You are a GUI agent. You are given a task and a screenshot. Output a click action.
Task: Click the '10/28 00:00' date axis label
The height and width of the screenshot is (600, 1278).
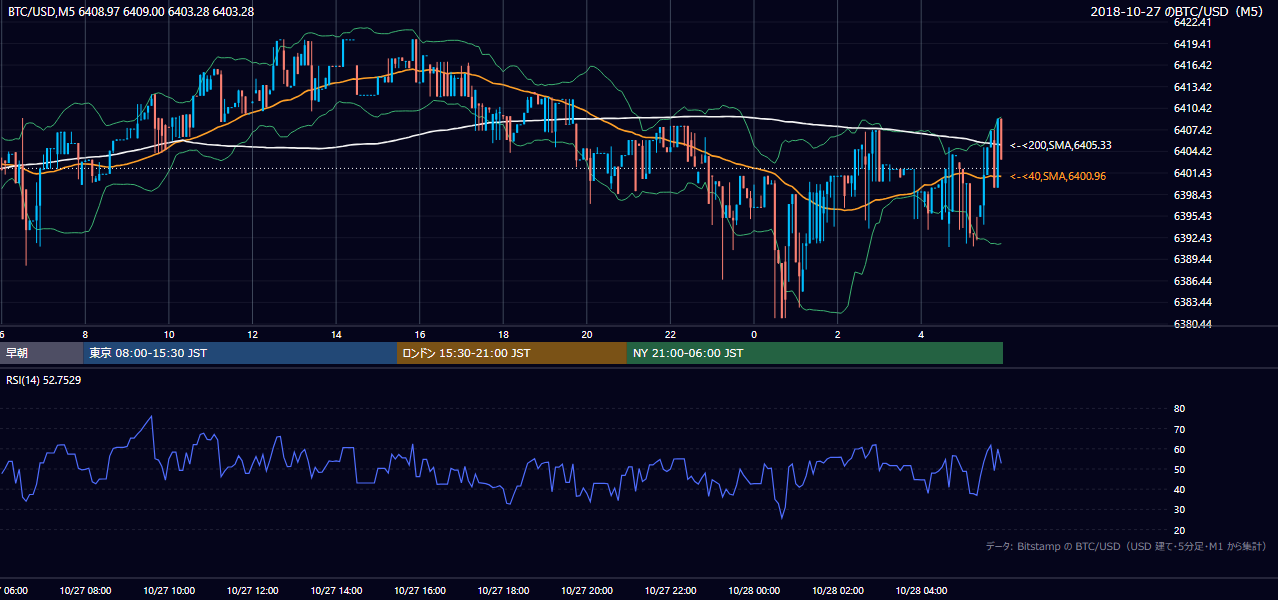click(754, 591)
